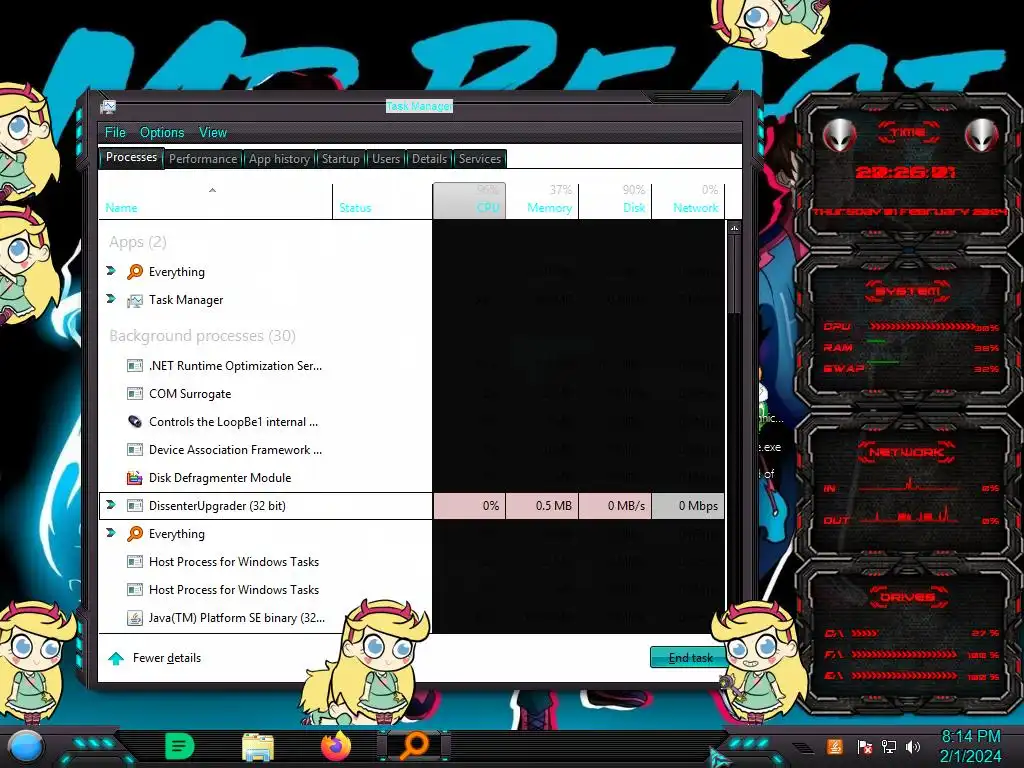1024x768 pixels.
Task: Open Everything search from taskbar
Action: [x=414, y=746]
